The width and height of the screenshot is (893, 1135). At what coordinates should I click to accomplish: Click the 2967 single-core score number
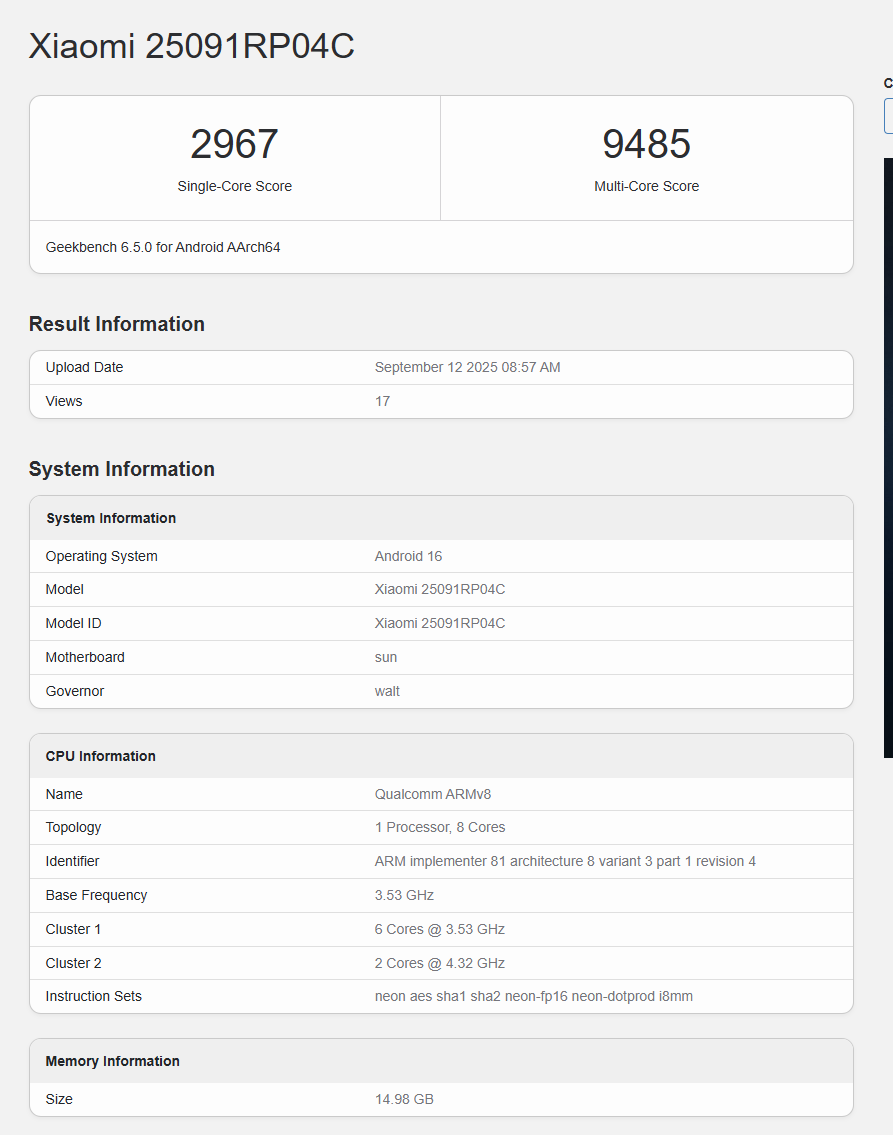tap(234, 144)
